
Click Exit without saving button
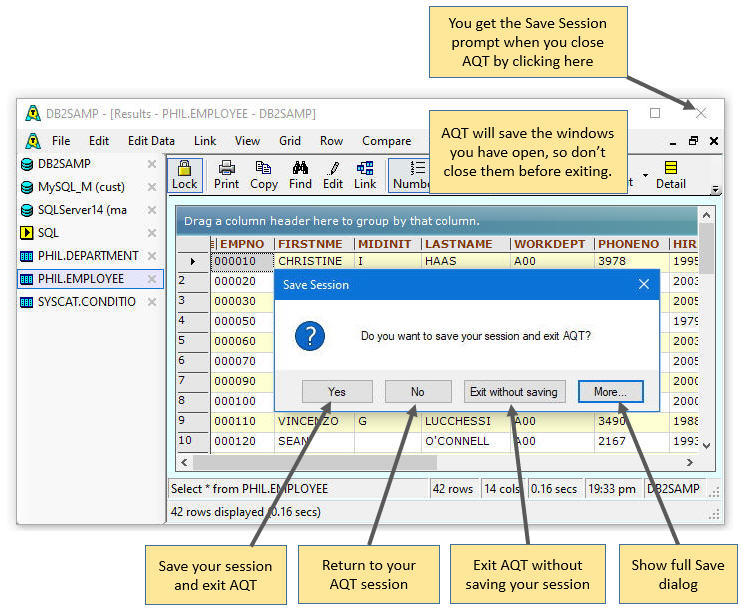point(514,392)
